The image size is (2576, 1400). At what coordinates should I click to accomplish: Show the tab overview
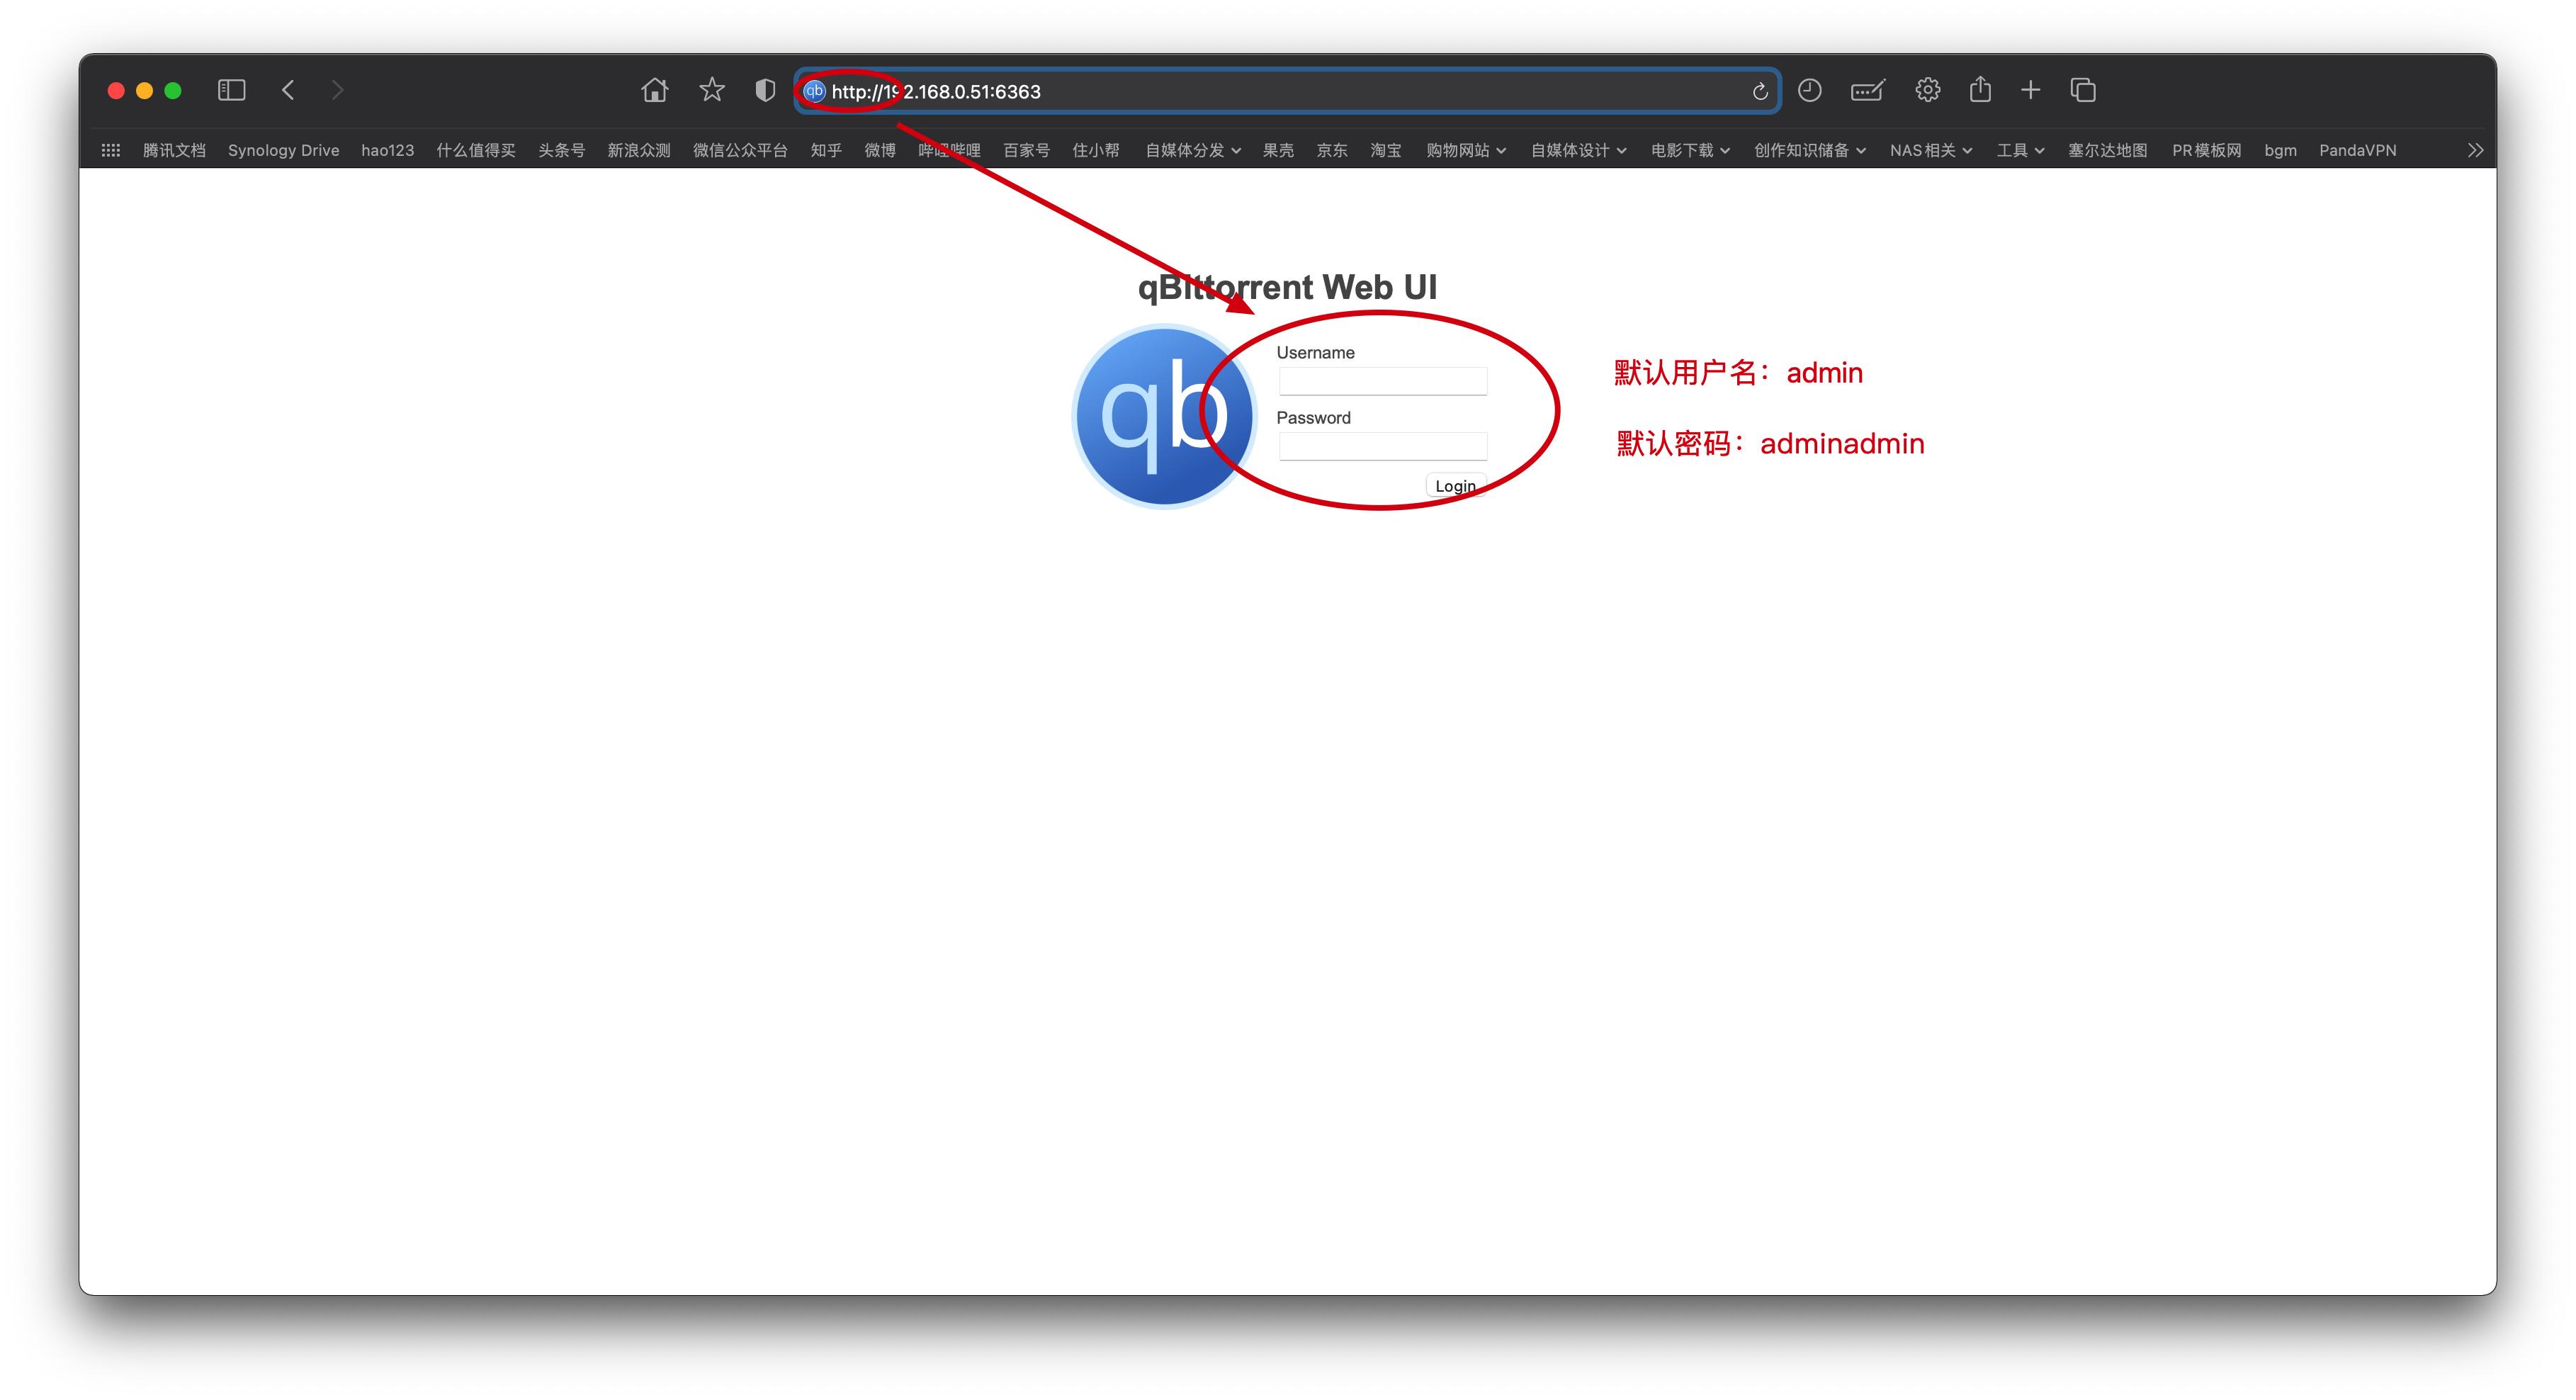[x=2082, y=89]
